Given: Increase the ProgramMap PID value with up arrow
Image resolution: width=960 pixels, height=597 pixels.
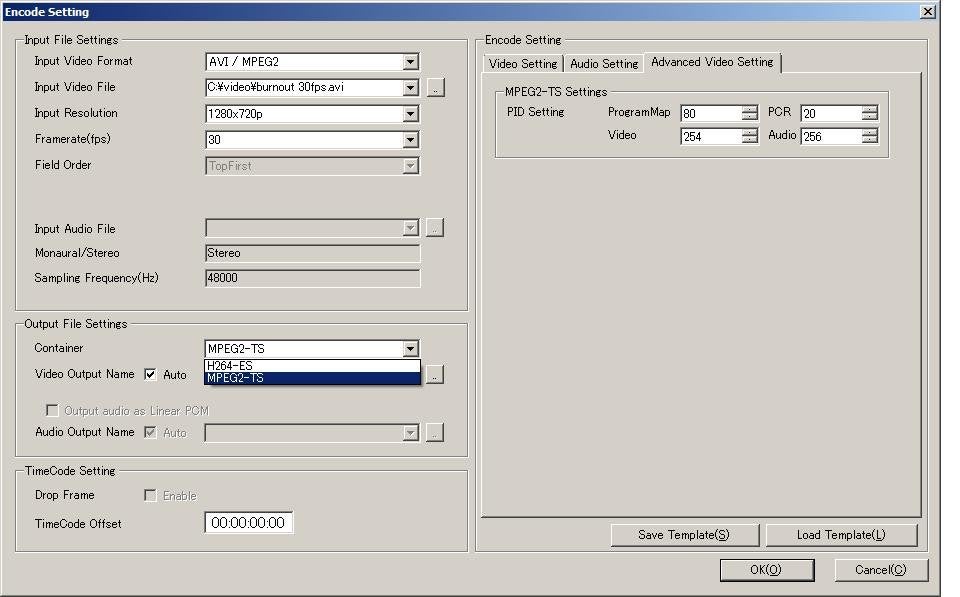Looking at the screenshot, I should [x=750, y=109].
